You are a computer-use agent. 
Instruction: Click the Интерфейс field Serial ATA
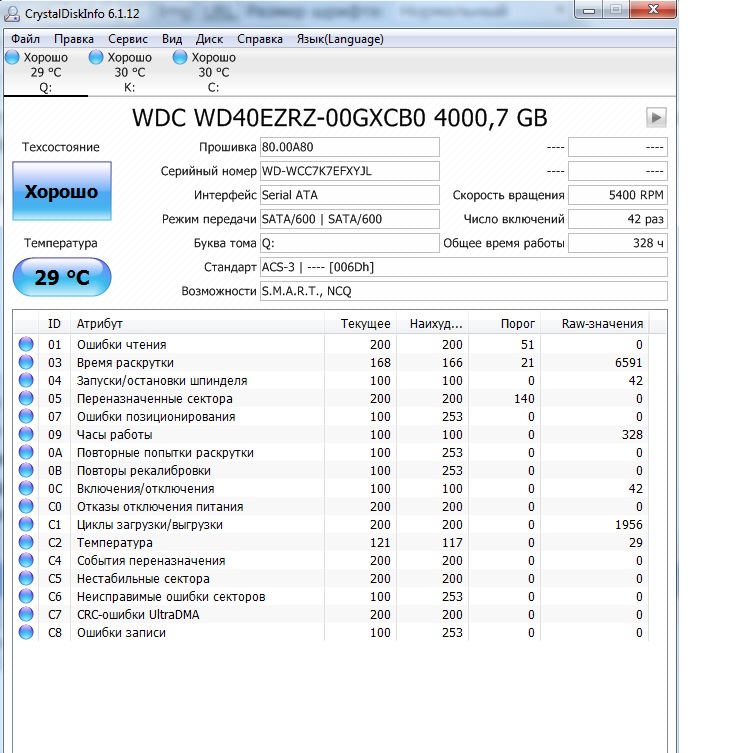click(350, 195)
